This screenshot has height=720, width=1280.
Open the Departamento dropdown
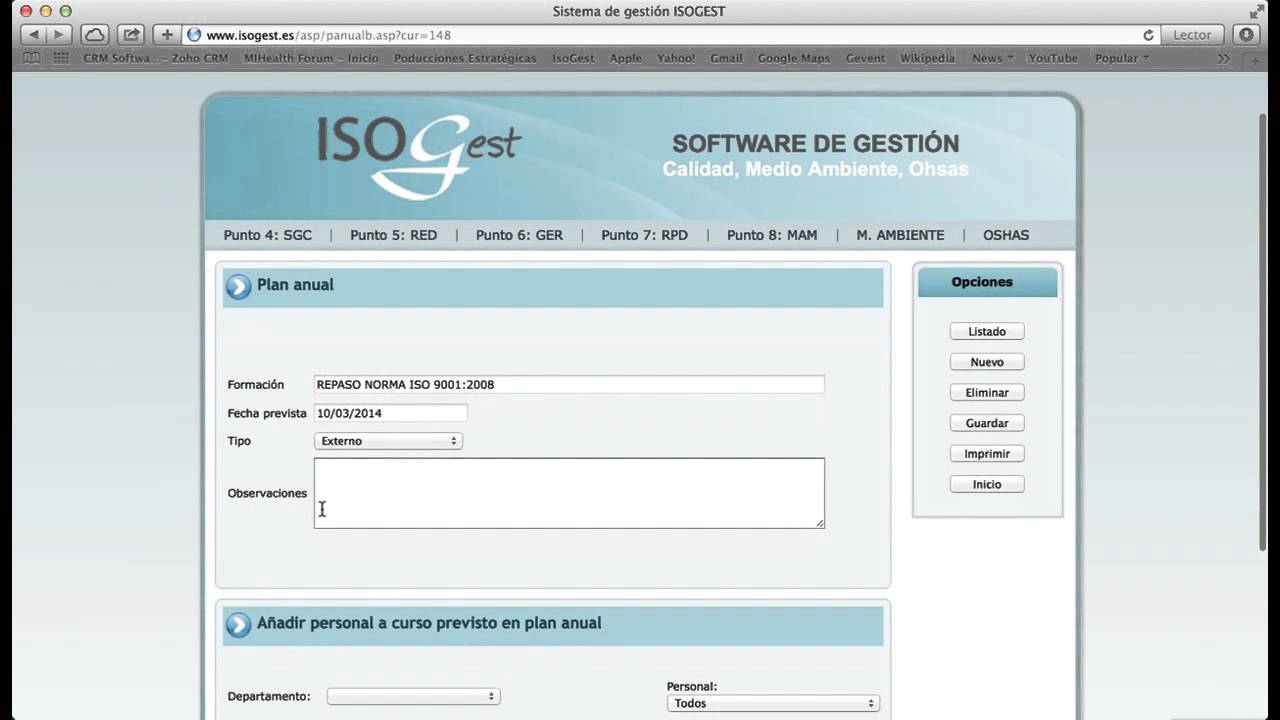[x=413, y=696]
